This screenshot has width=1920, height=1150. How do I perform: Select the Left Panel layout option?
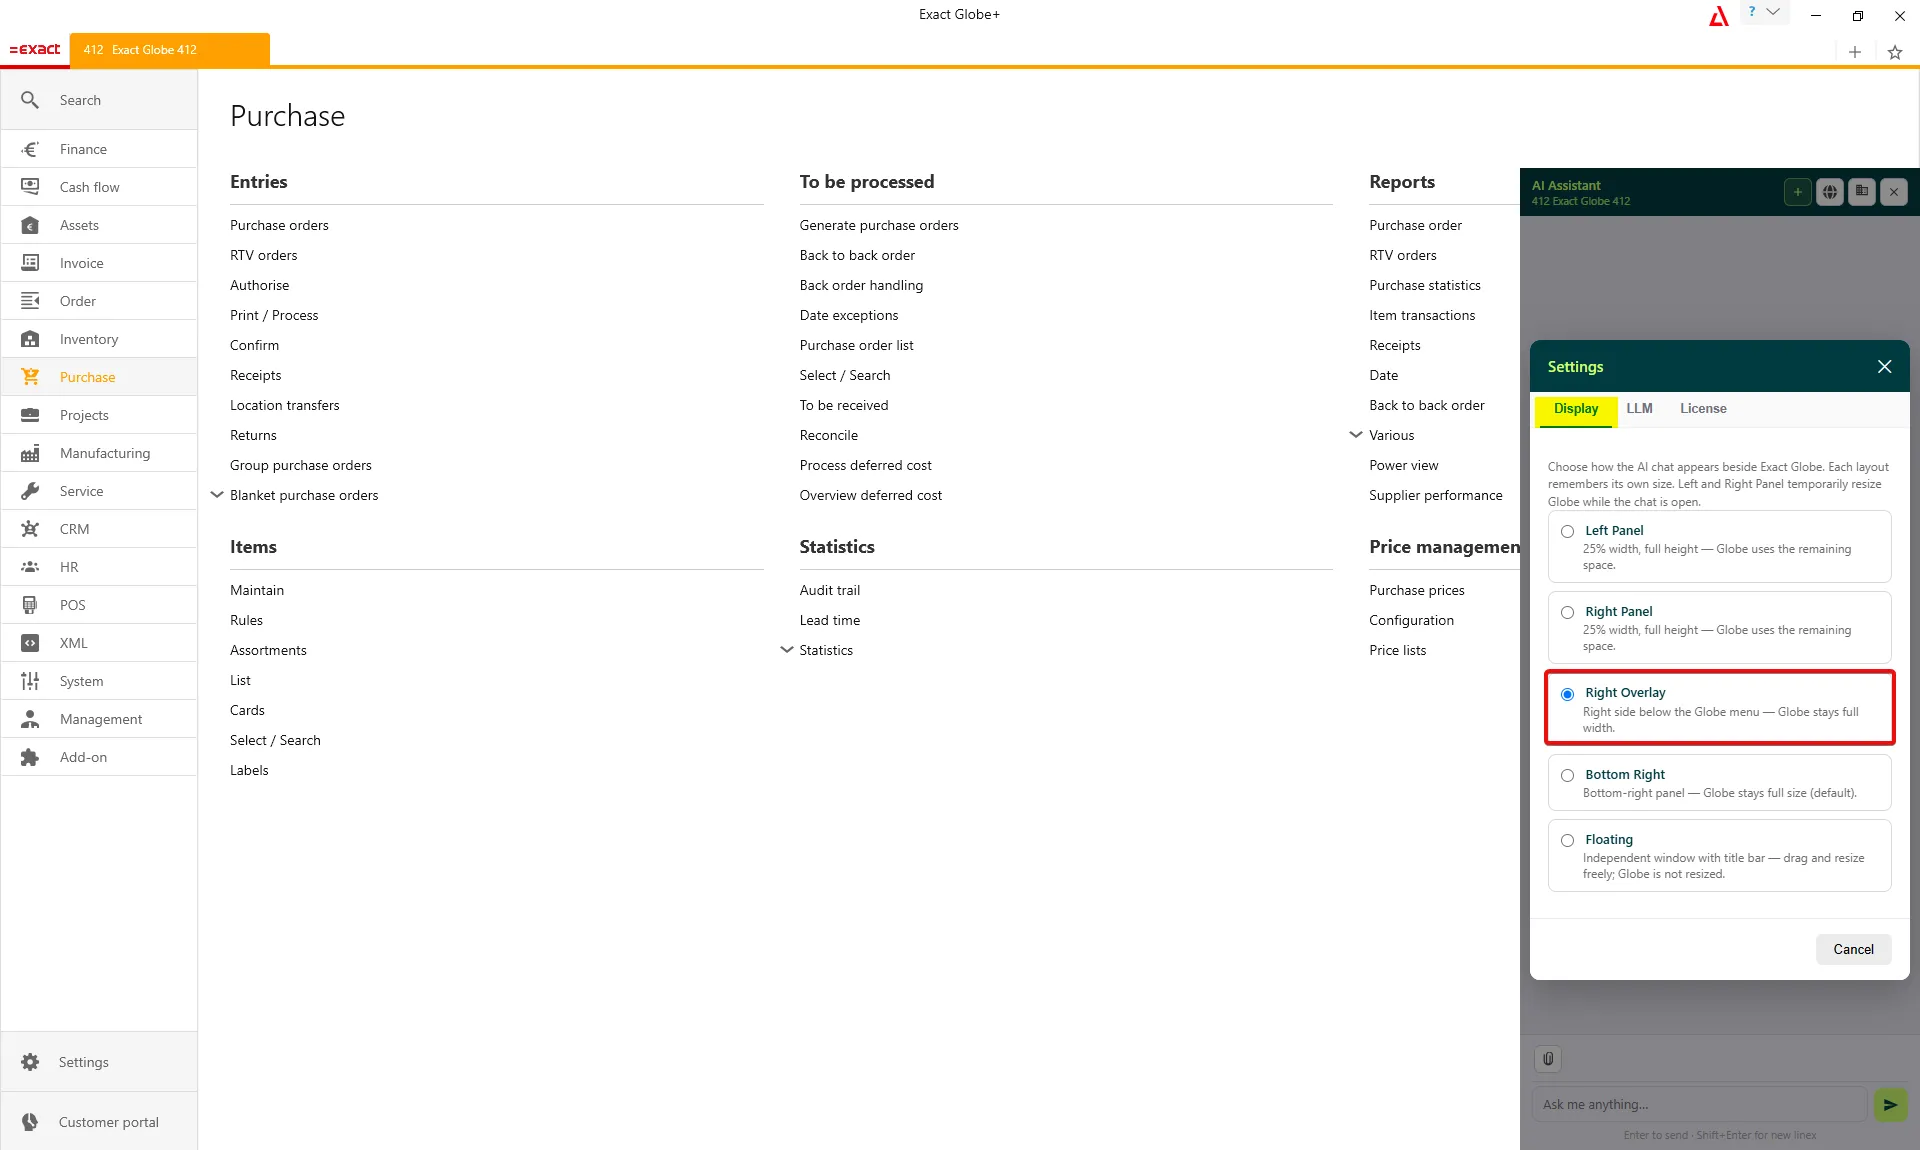(x=1719, y=547)
